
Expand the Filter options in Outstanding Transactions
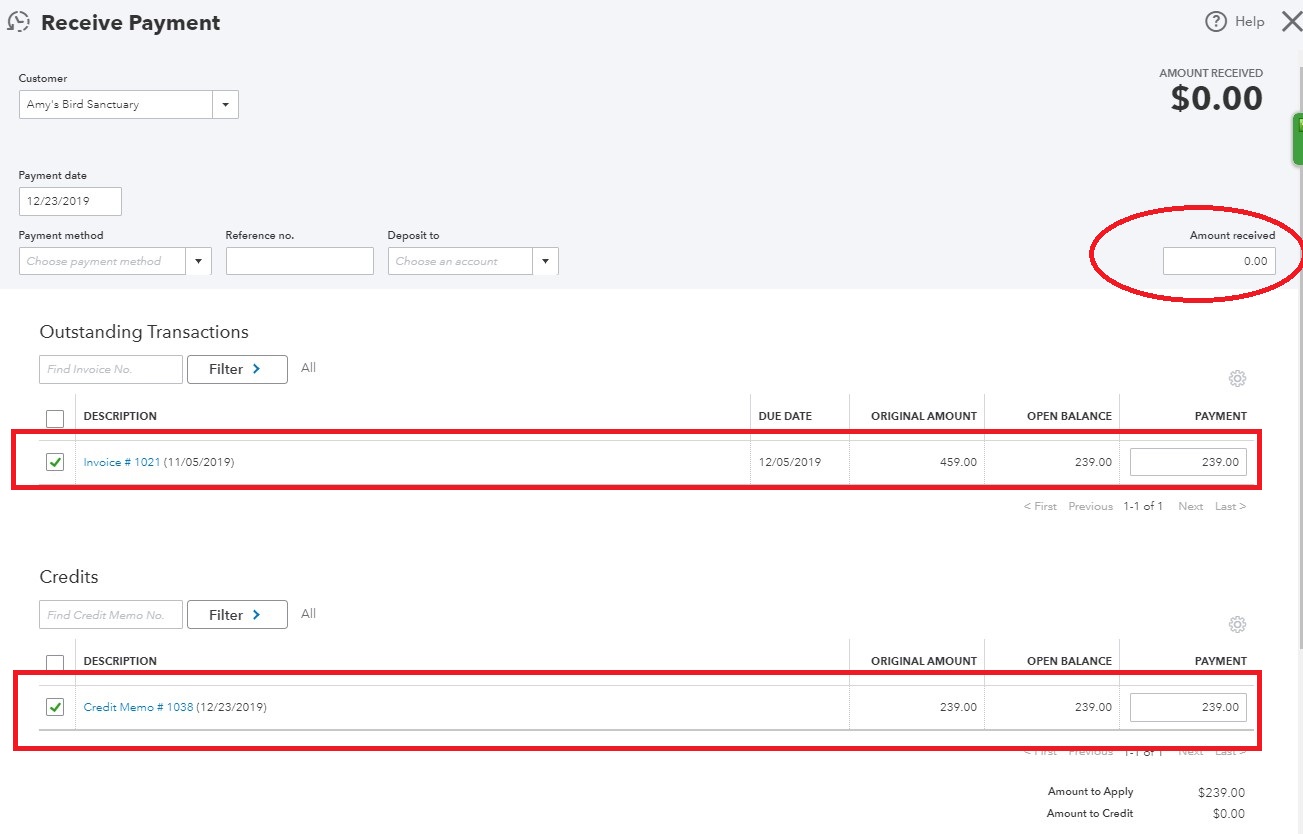pos(237,369)
